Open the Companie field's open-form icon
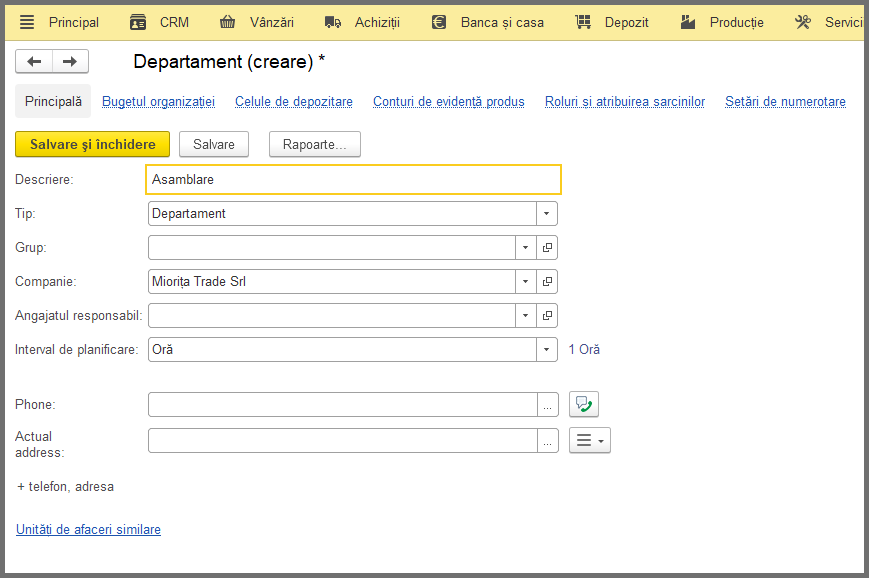The image size is (869, 578). (x=547, y=282)
